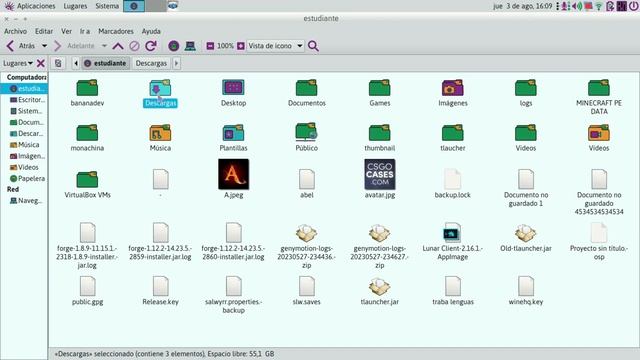Select the public.gpg file

pyautogui.click(x=87, y=291)
